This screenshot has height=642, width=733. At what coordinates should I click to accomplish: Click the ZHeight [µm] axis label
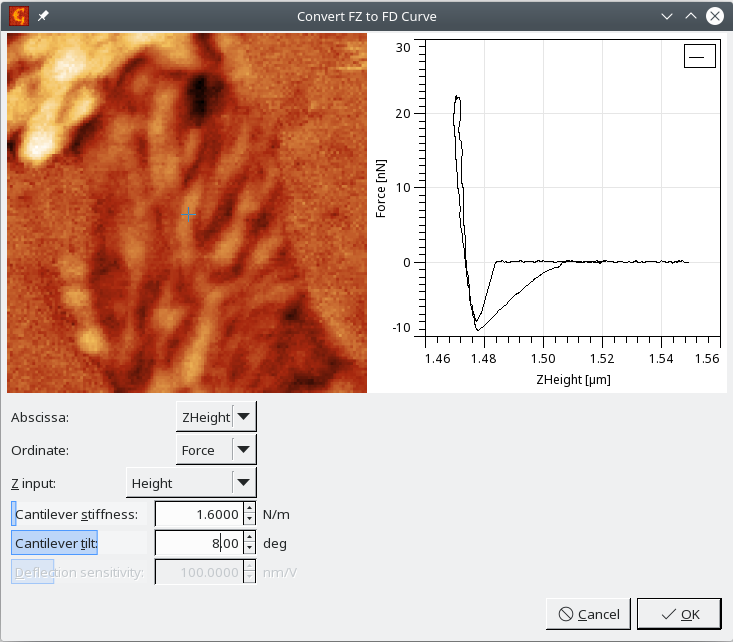point(573,379)
